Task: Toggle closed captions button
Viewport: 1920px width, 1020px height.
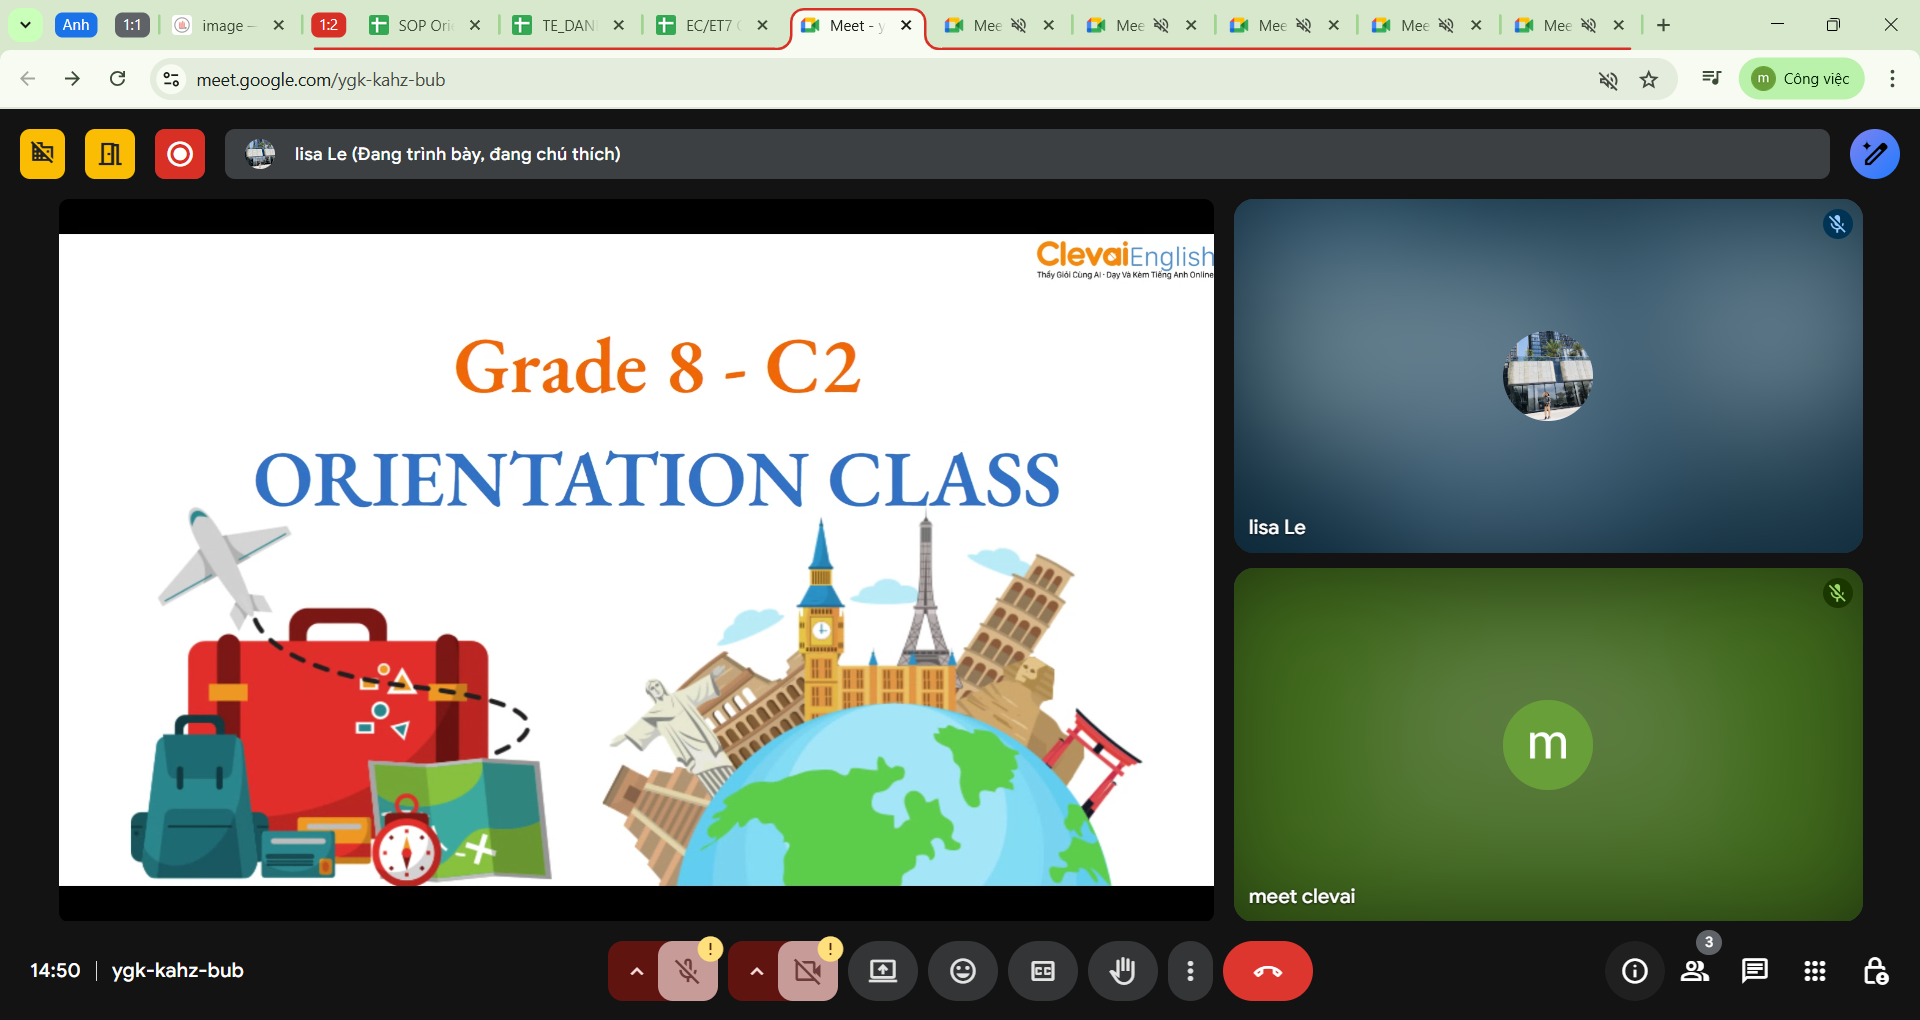Action: point(1043,971)
